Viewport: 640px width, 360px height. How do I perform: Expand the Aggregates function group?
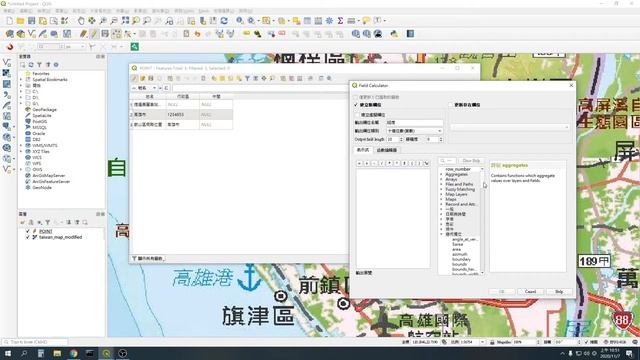pos(441,174)
